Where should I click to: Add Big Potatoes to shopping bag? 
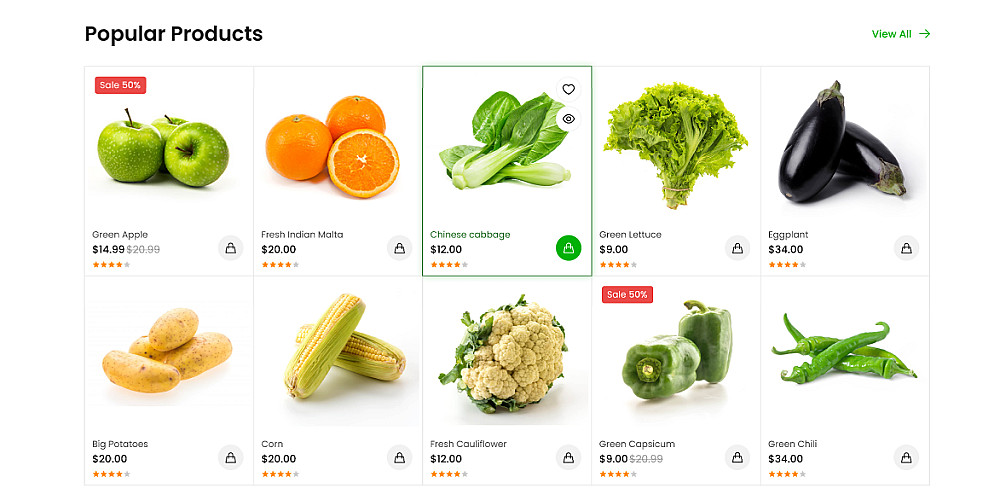click(x=231, y=457)
